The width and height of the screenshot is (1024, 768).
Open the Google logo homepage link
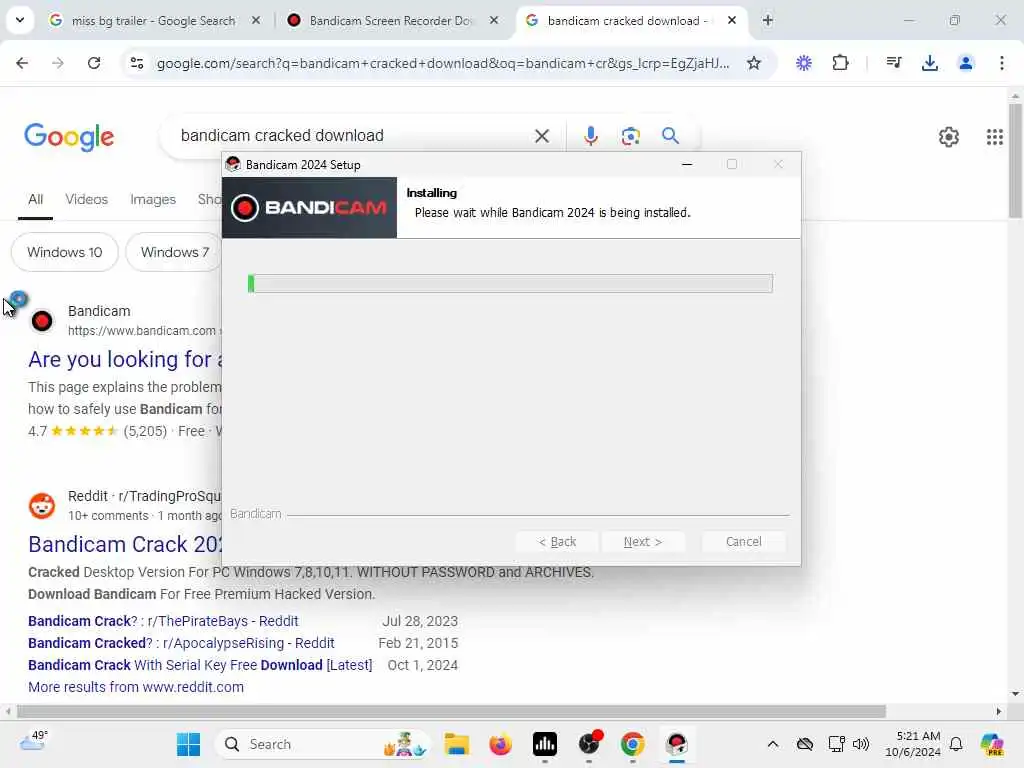[x=69, y=136]
